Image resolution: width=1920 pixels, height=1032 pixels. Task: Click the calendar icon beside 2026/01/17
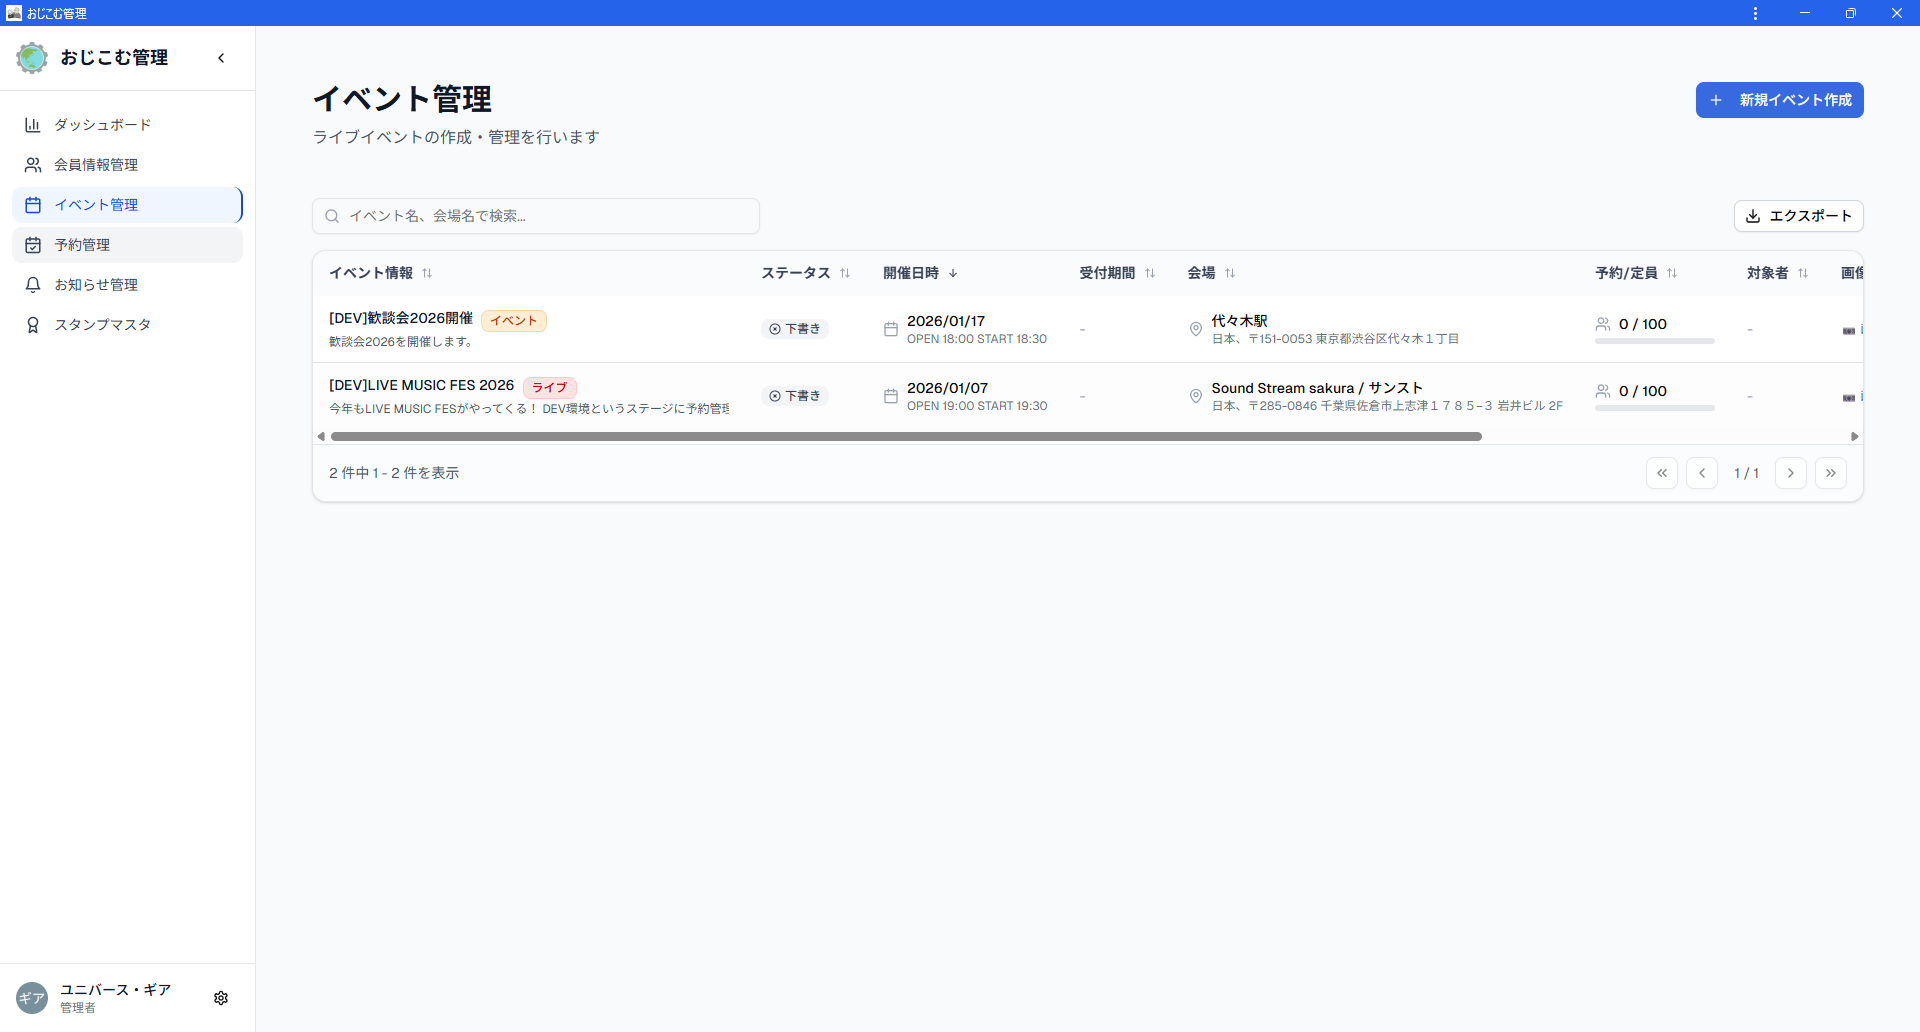click(x=890, y=328)
